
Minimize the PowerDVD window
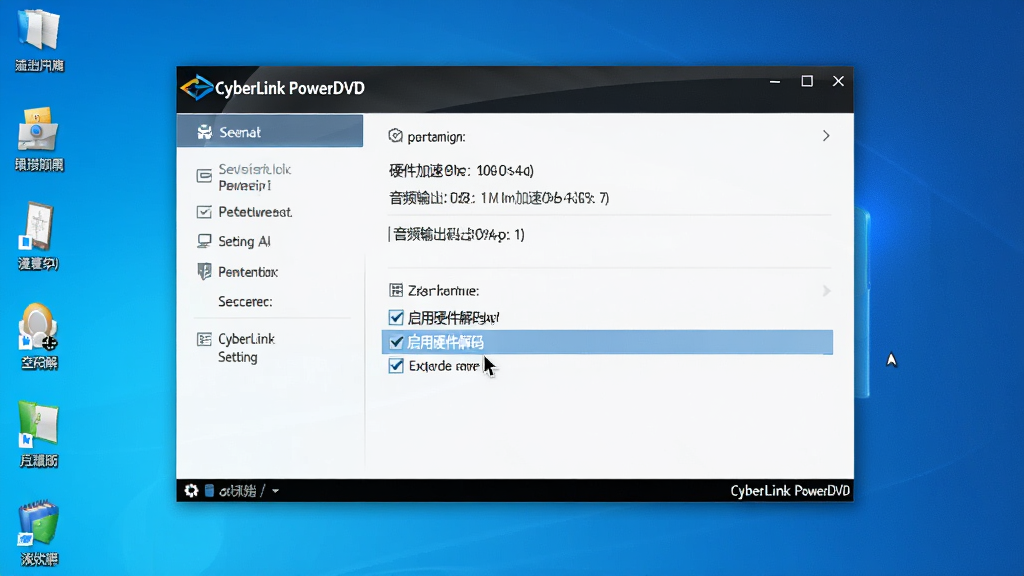775,82
